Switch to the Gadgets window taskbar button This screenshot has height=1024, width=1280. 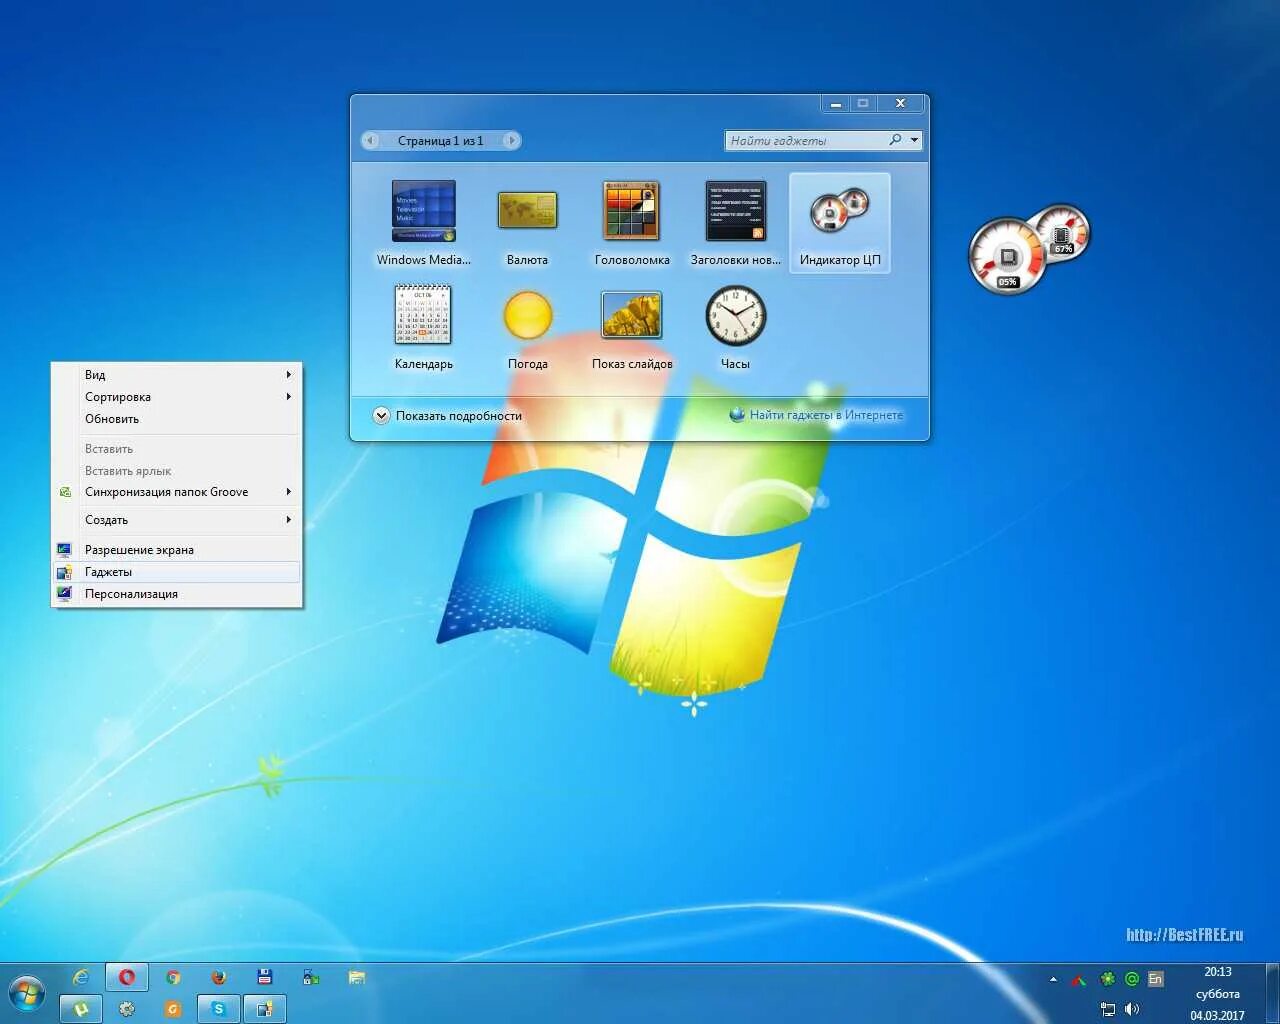265,1009
